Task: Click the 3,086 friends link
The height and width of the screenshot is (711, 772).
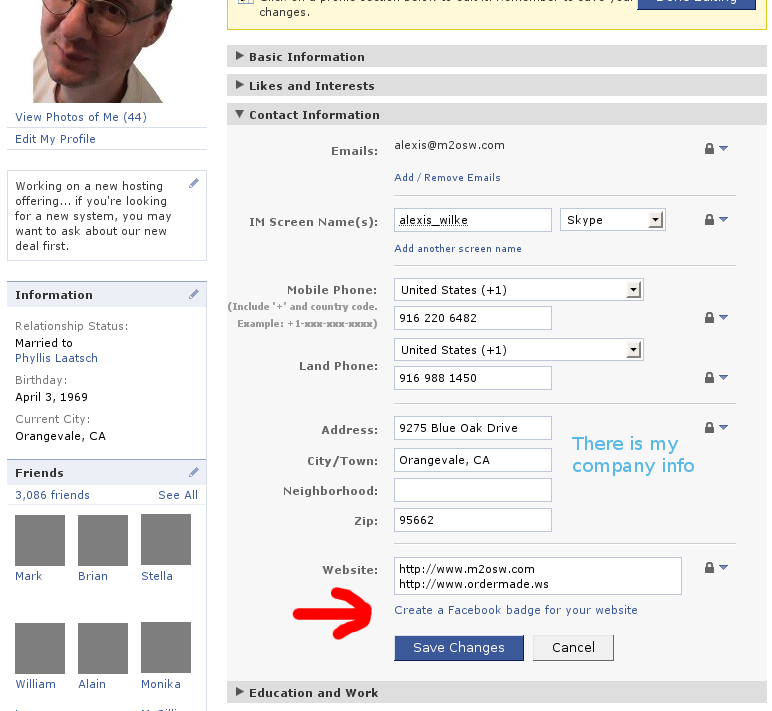Action: (52, 495)
